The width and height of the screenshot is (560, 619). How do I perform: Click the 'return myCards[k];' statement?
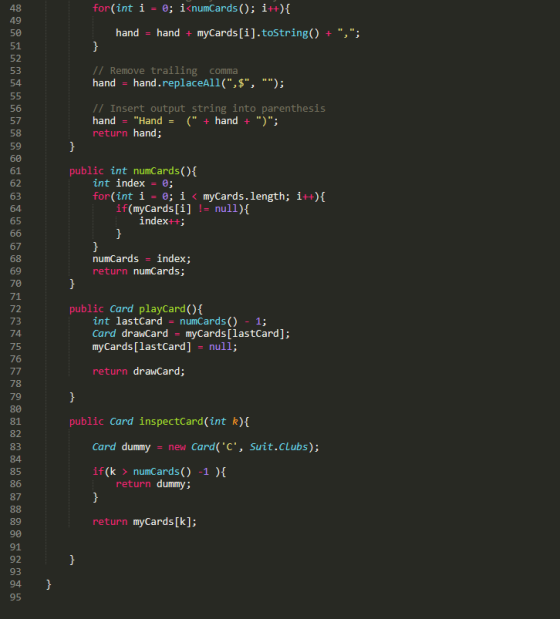point(144,522)
